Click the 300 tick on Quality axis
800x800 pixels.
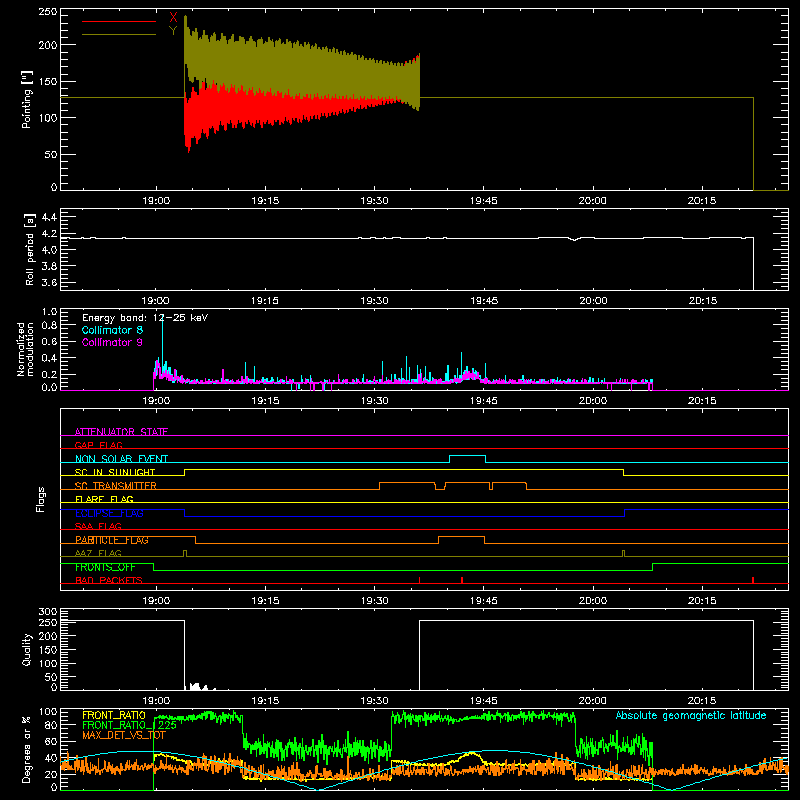click(x=47, y=612)
